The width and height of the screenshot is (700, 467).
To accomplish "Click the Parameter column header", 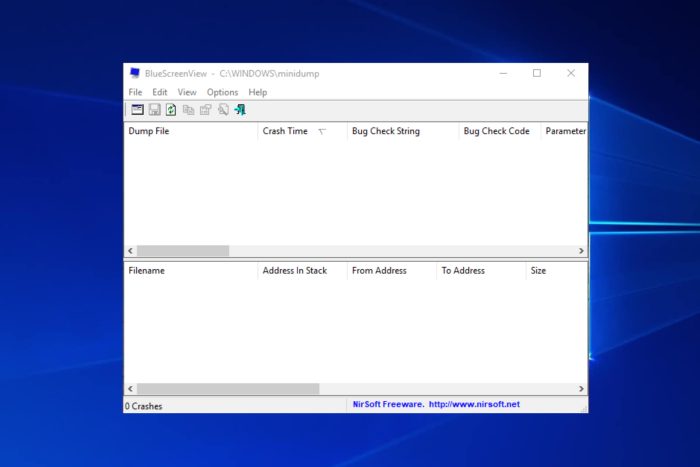I will pyautogui.click(x=564, y=131).
